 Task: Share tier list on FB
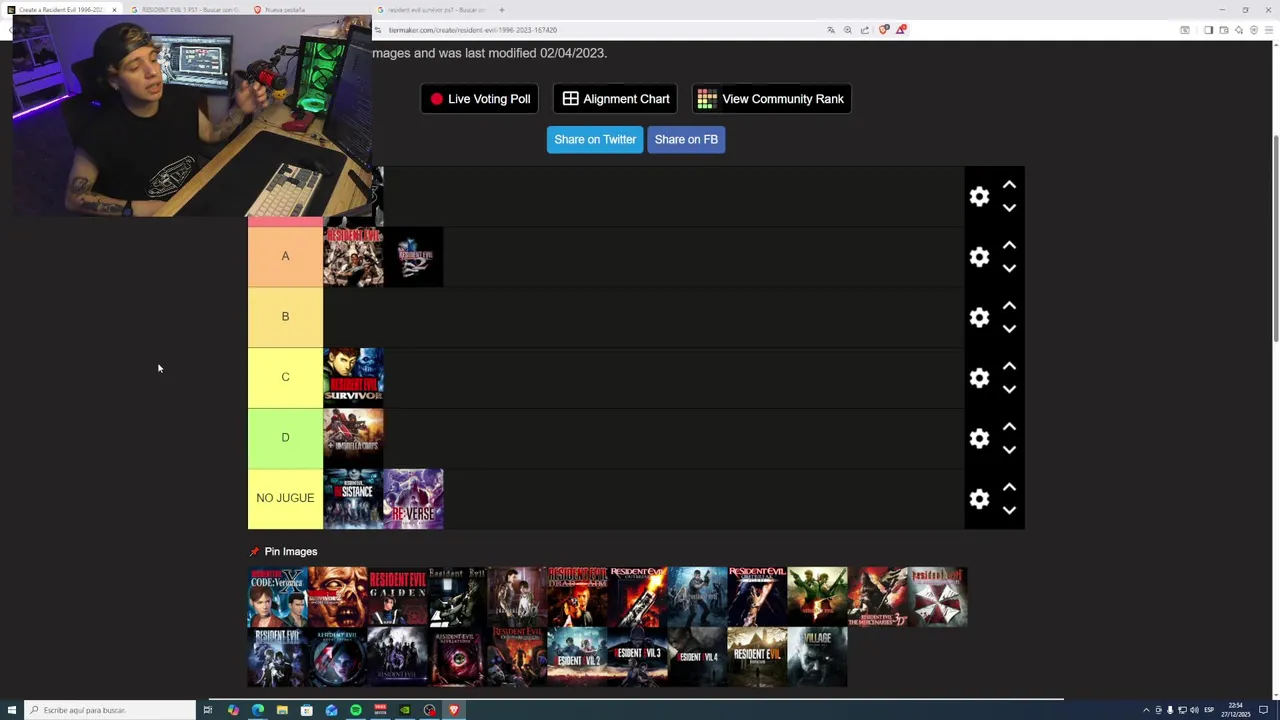coord(686,140)
